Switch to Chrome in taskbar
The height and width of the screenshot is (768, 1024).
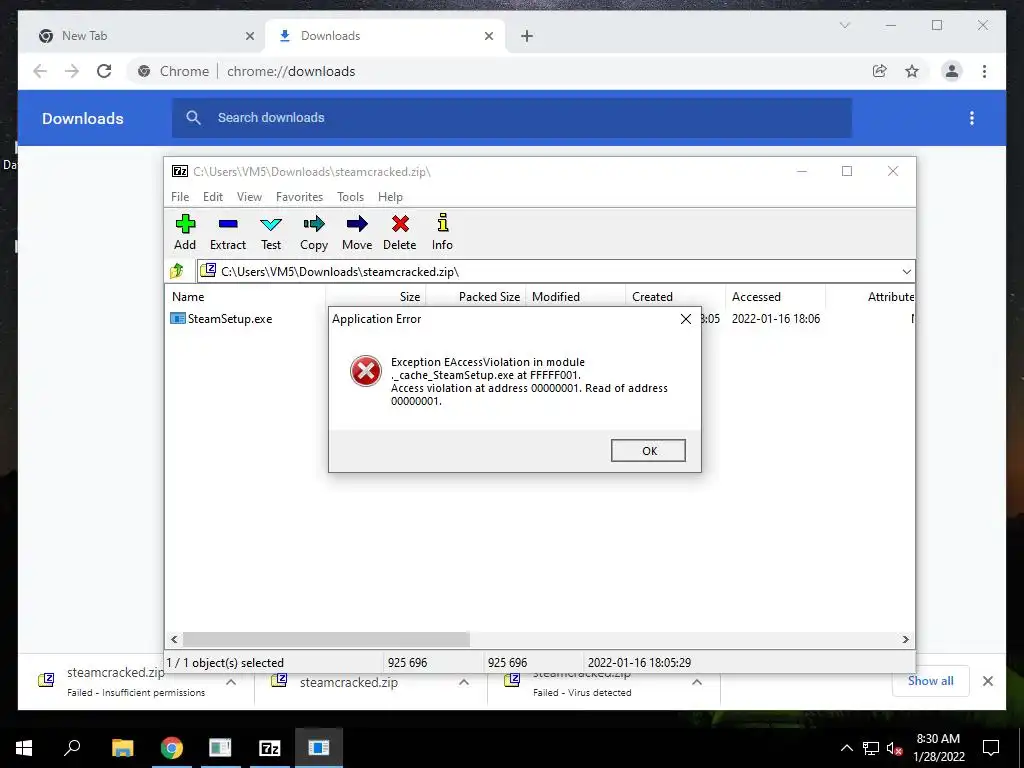172,748
